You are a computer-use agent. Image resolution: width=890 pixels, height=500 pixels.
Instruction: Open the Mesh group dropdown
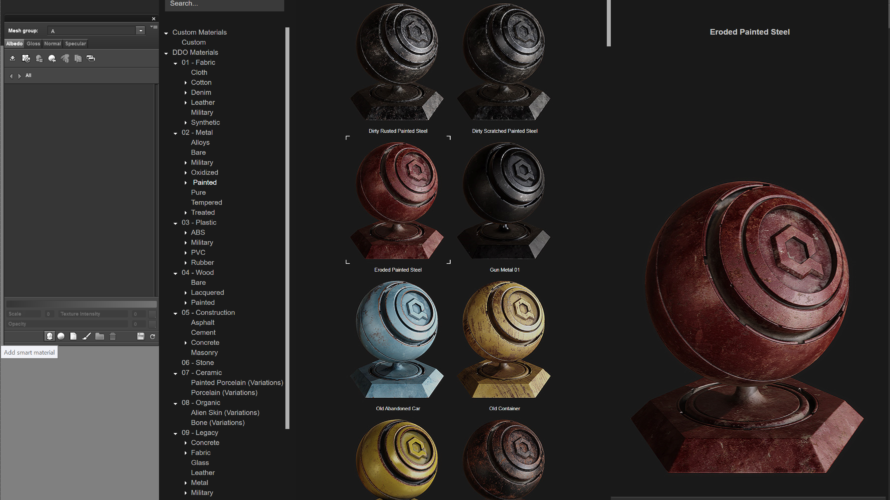click(96, 31)
